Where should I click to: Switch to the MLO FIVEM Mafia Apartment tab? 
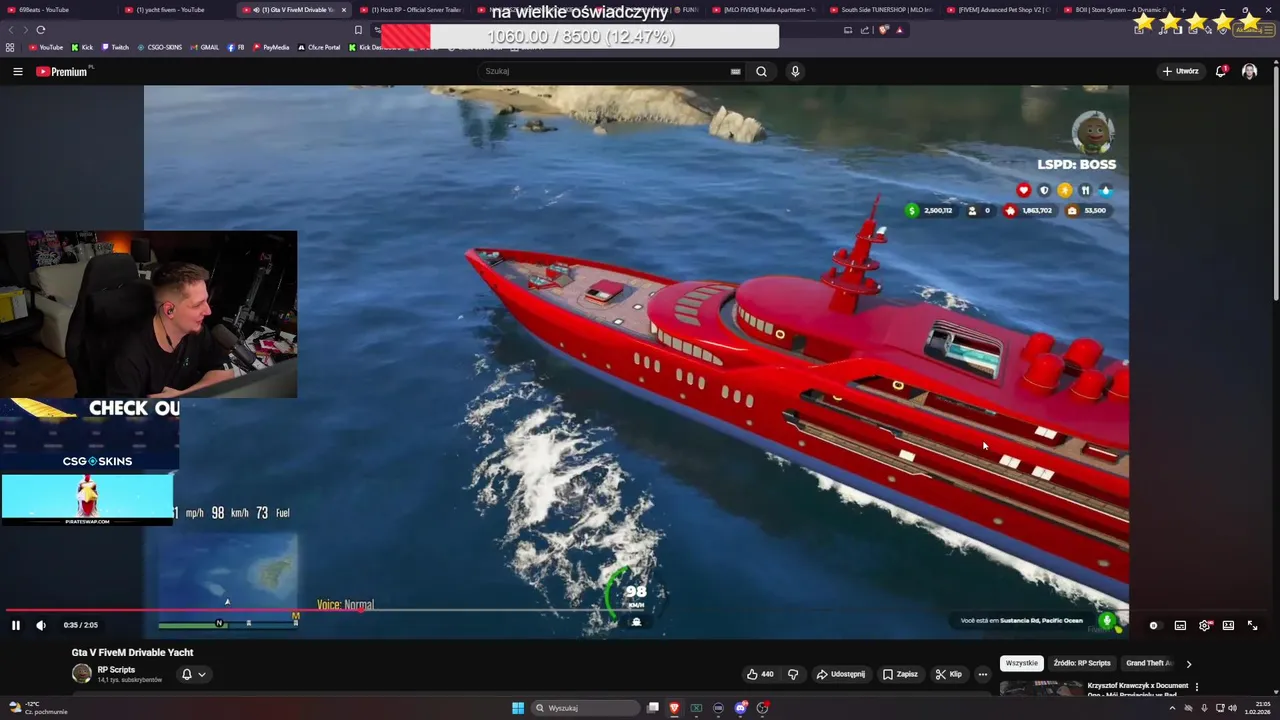[765, 10]
